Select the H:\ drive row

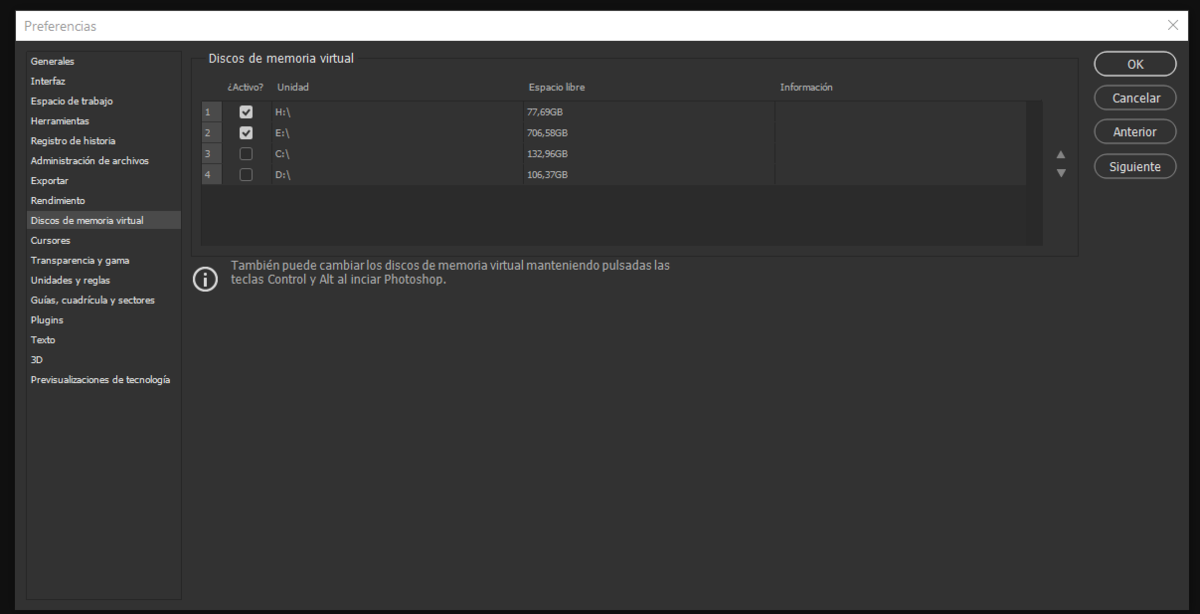[614, 112]
